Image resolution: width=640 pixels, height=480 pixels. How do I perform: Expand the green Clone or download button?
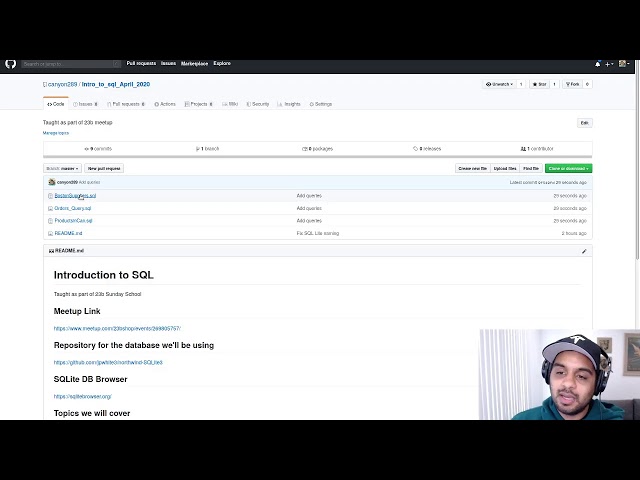tap(568, 168)
